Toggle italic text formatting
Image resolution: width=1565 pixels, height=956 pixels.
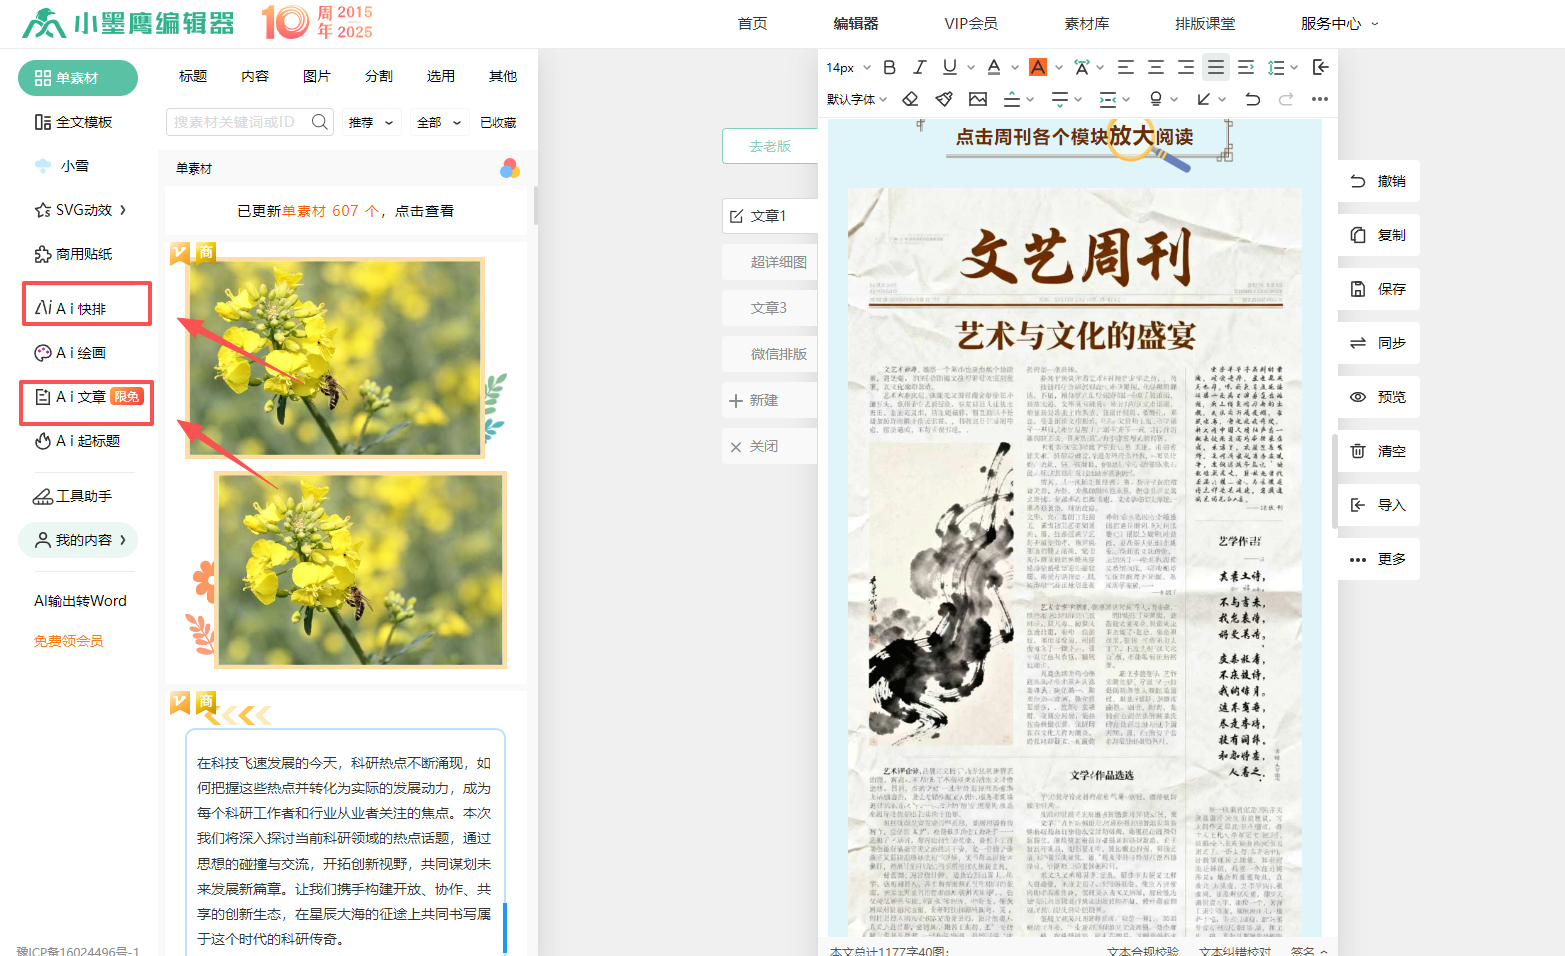[919, 67]
